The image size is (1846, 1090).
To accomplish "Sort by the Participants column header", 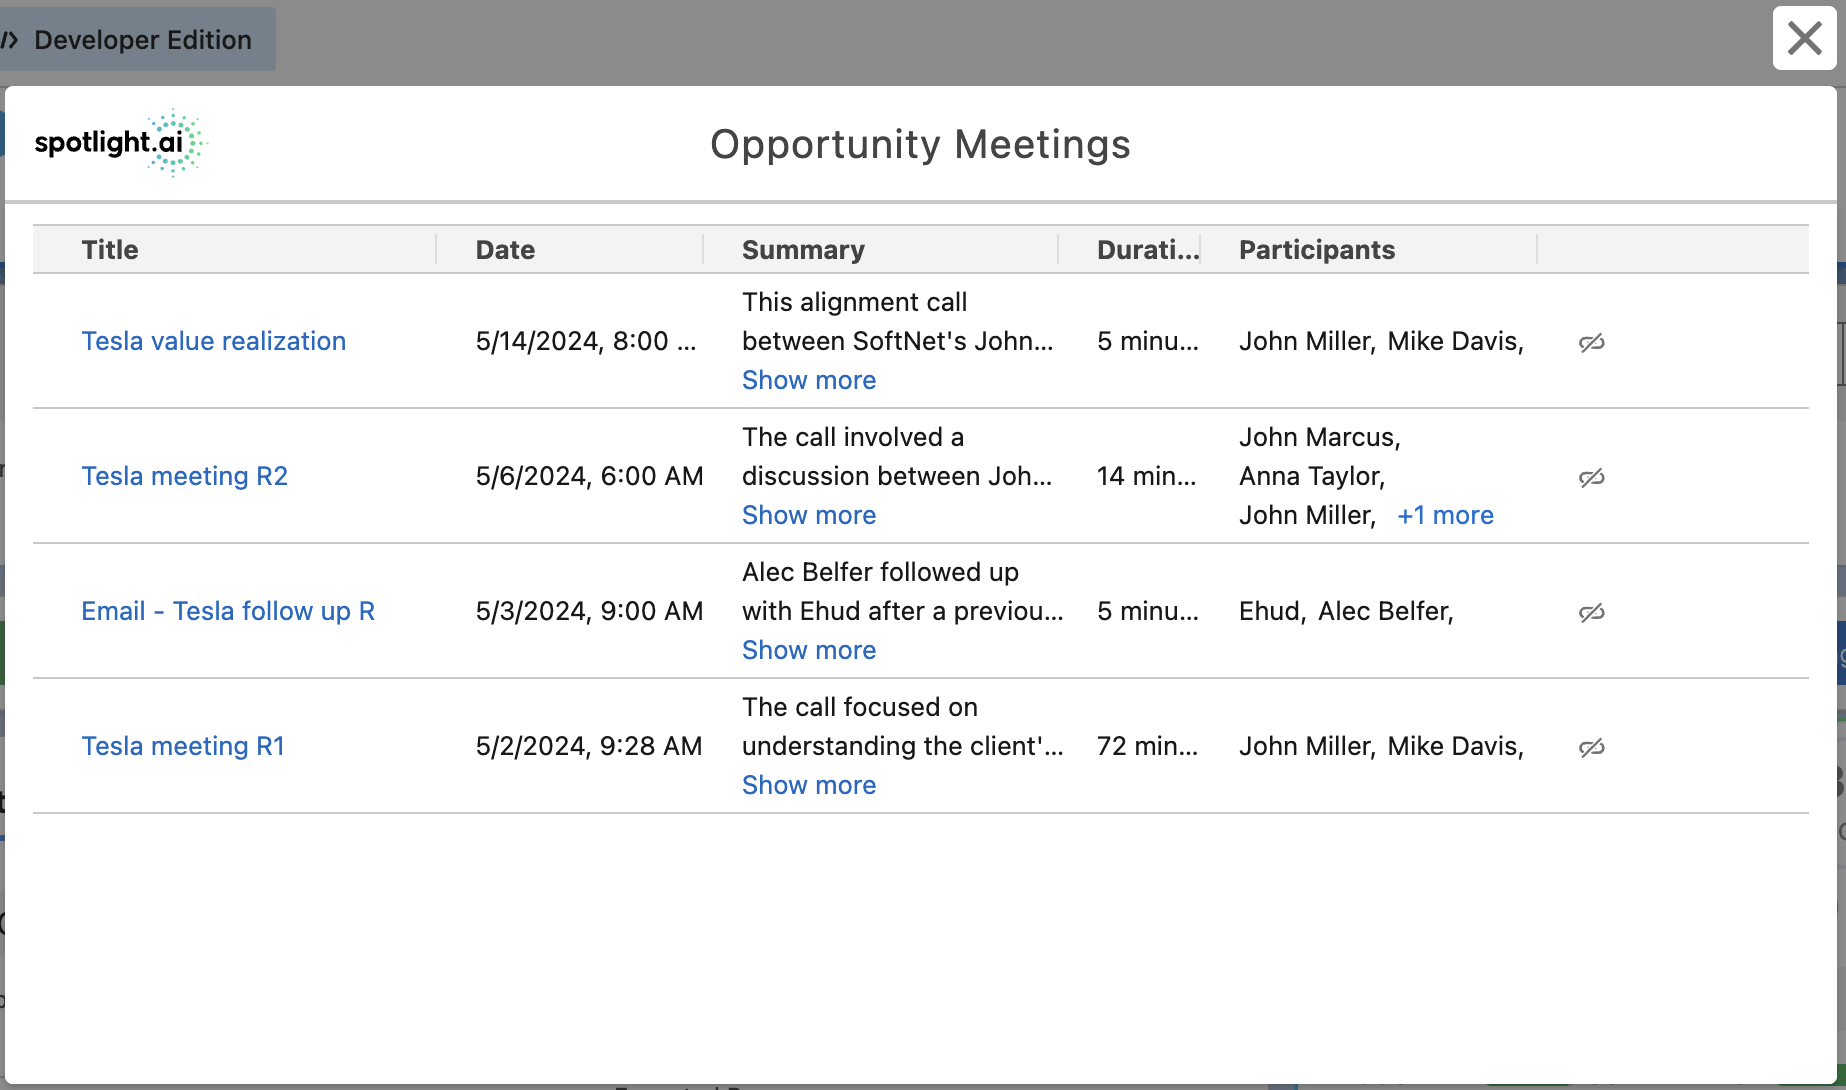I will pos(1317,250).
